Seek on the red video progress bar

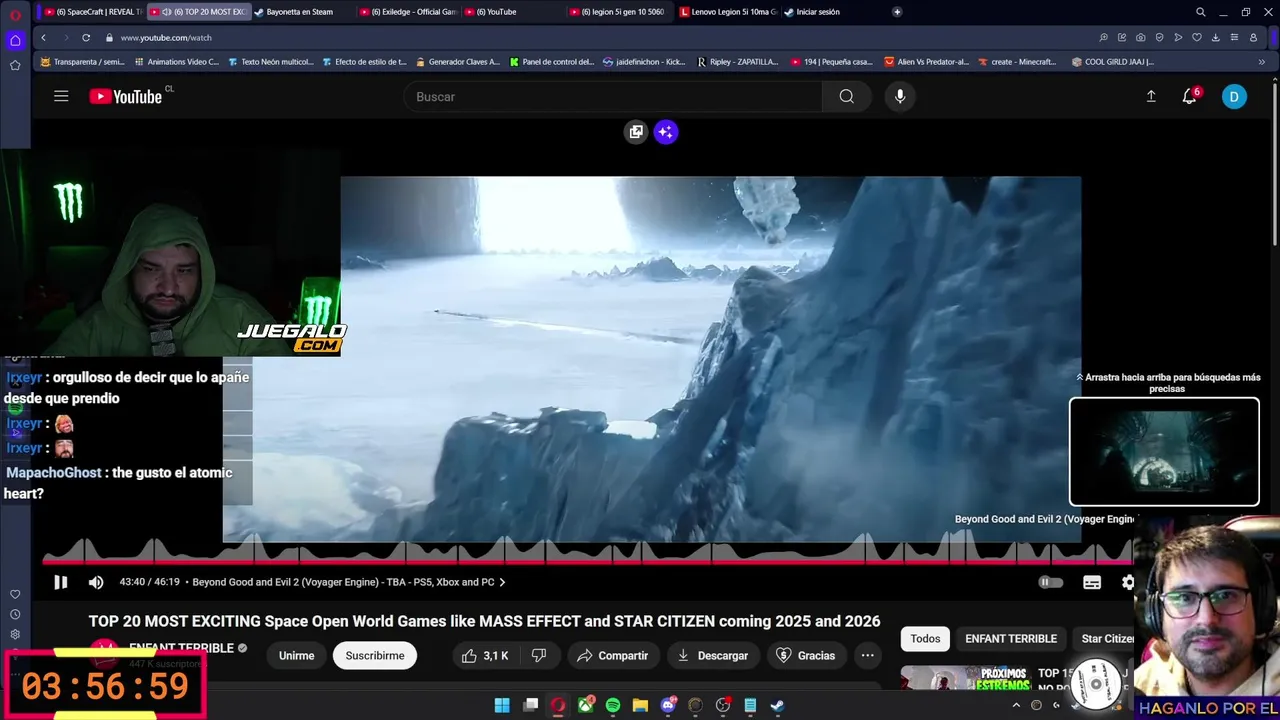tap(588, 562)
